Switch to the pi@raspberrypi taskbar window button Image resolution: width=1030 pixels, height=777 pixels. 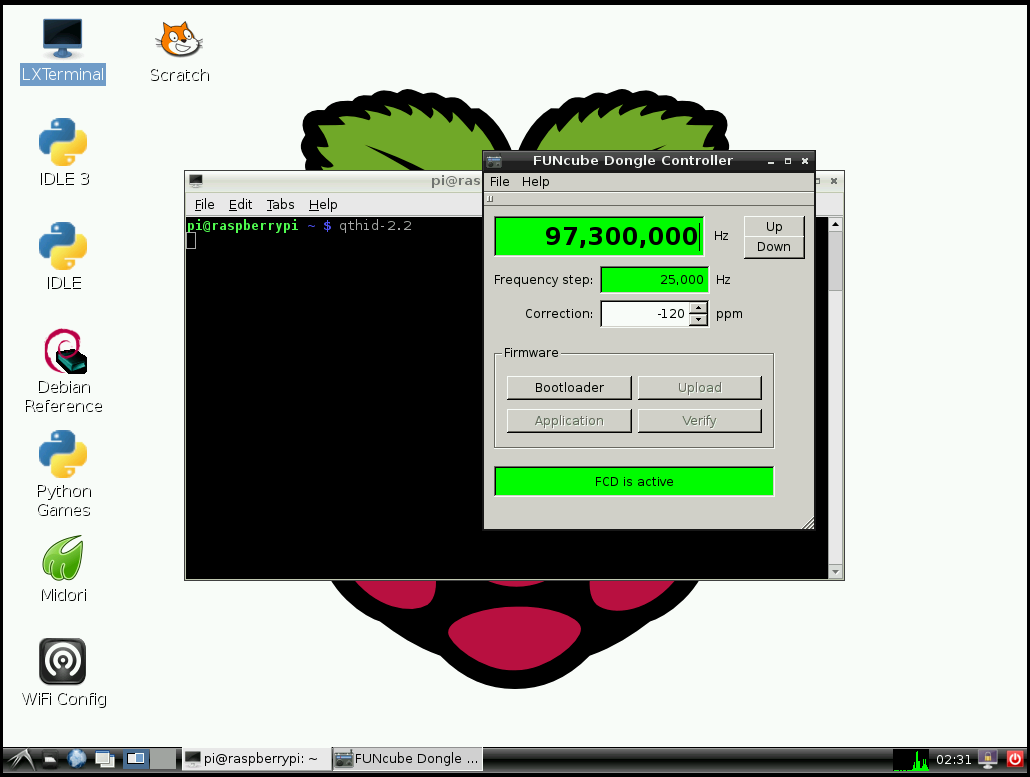255,759
